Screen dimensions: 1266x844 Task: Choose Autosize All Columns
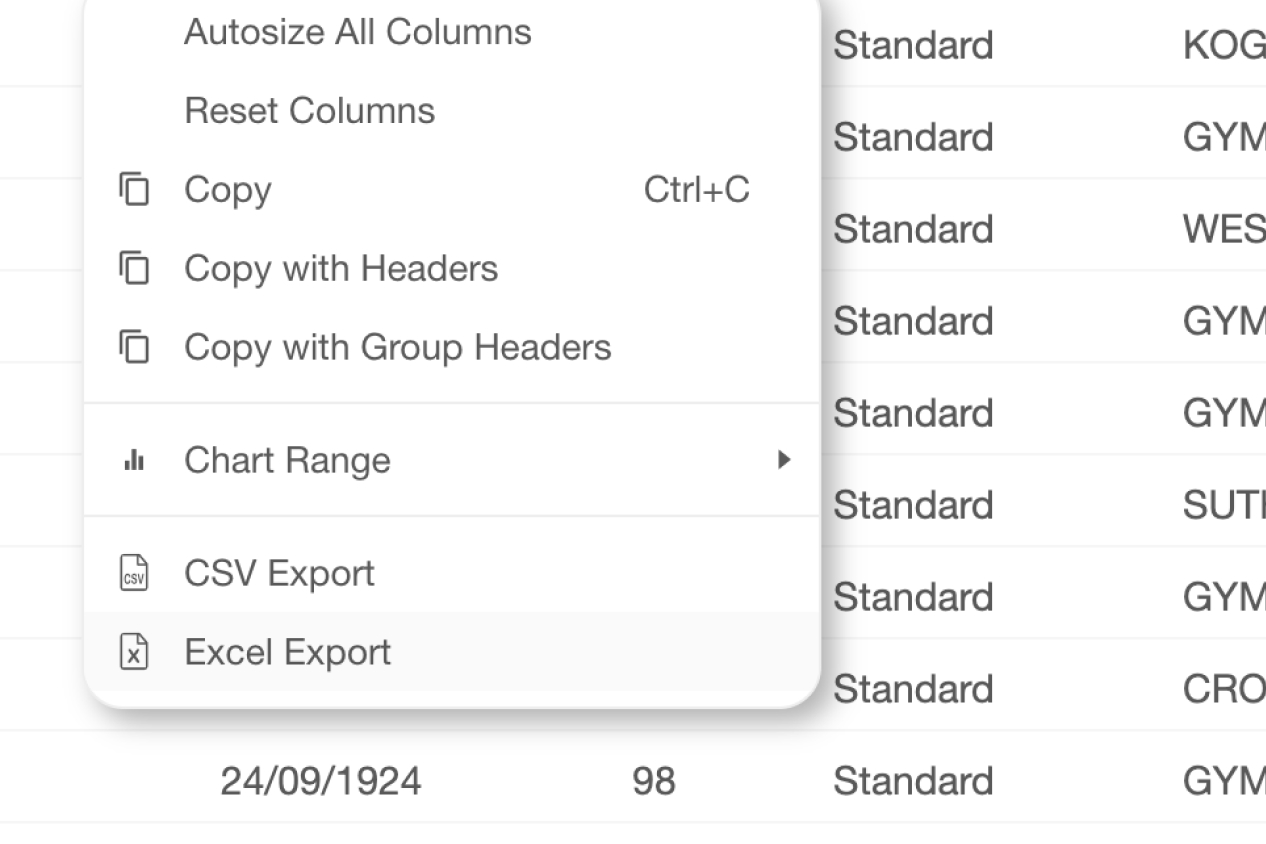pos(357,32)
